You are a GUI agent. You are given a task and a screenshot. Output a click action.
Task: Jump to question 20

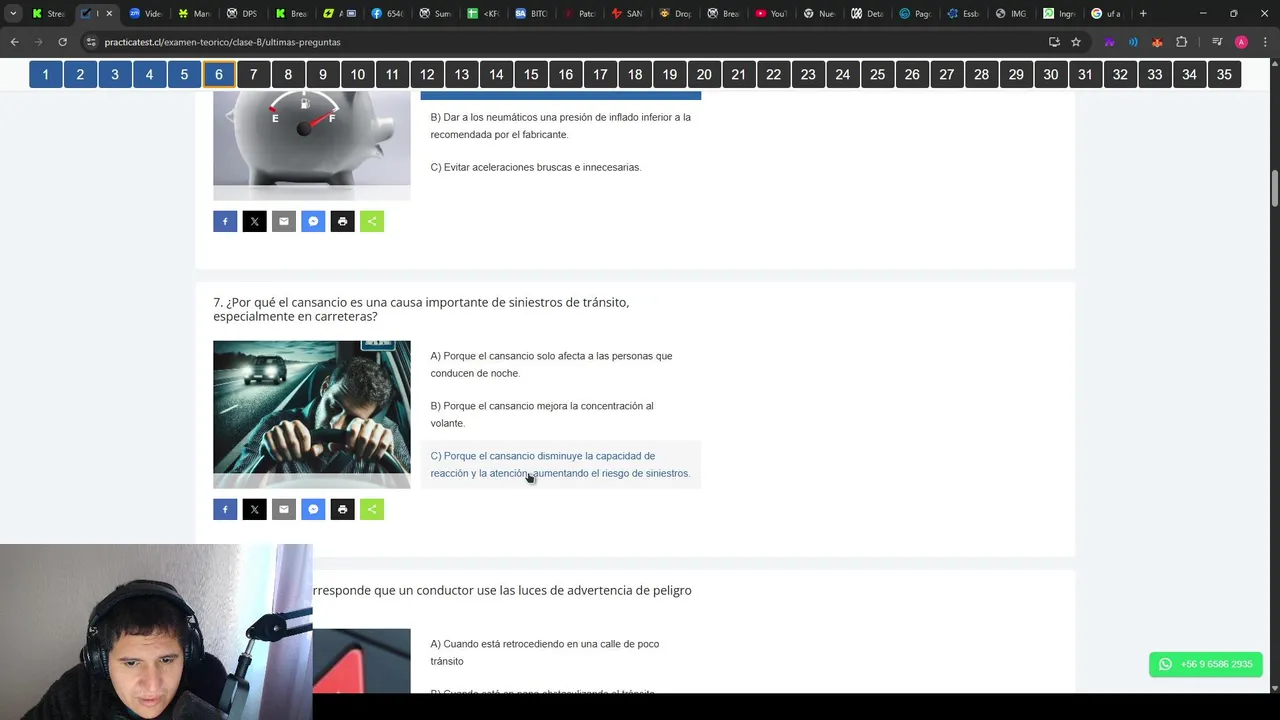click(704, 74)
